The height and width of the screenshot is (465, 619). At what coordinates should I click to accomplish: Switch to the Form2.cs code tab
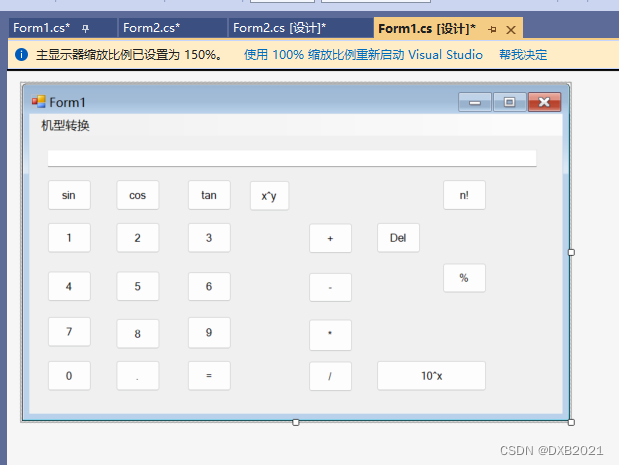tap(152, 28)
